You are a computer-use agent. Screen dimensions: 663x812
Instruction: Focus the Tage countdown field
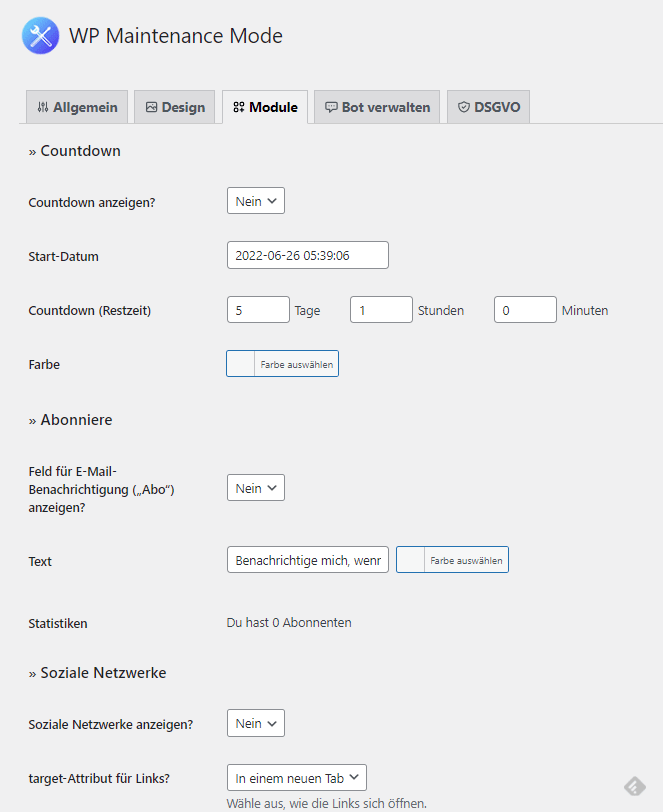(258, 310)
